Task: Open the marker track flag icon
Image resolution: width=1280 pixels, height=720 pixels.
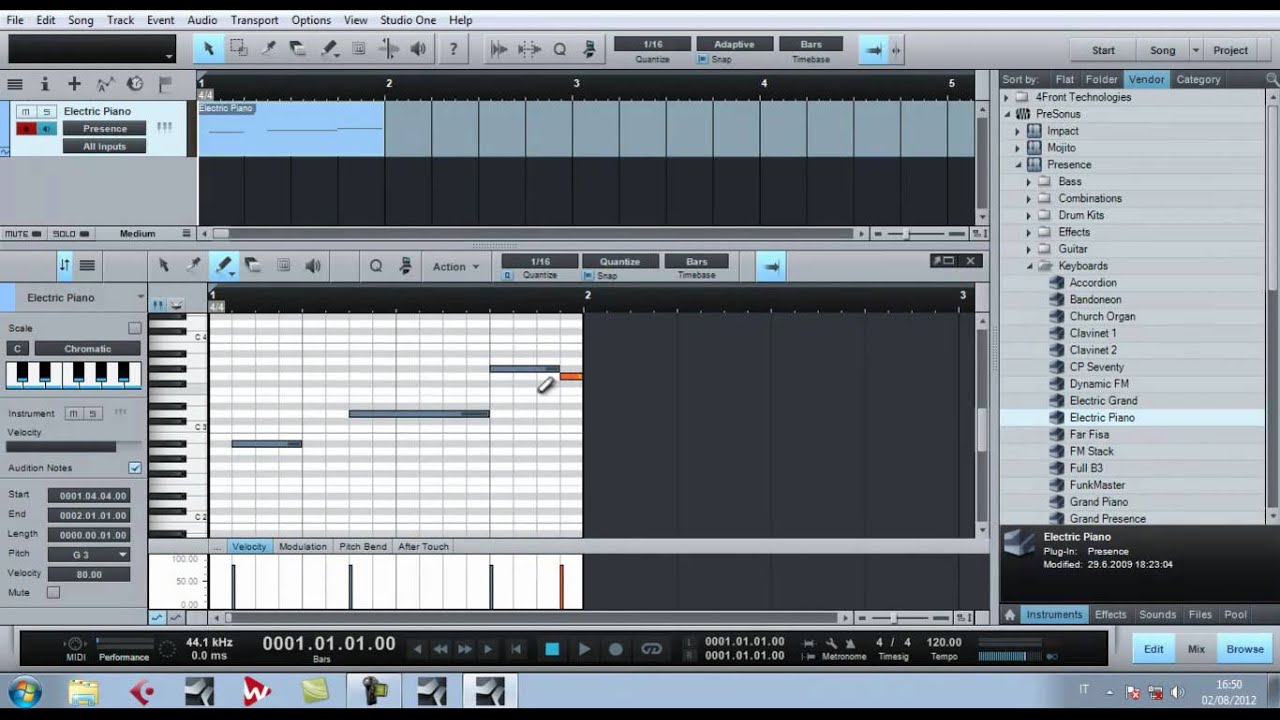Action: (x=165, y=84)
